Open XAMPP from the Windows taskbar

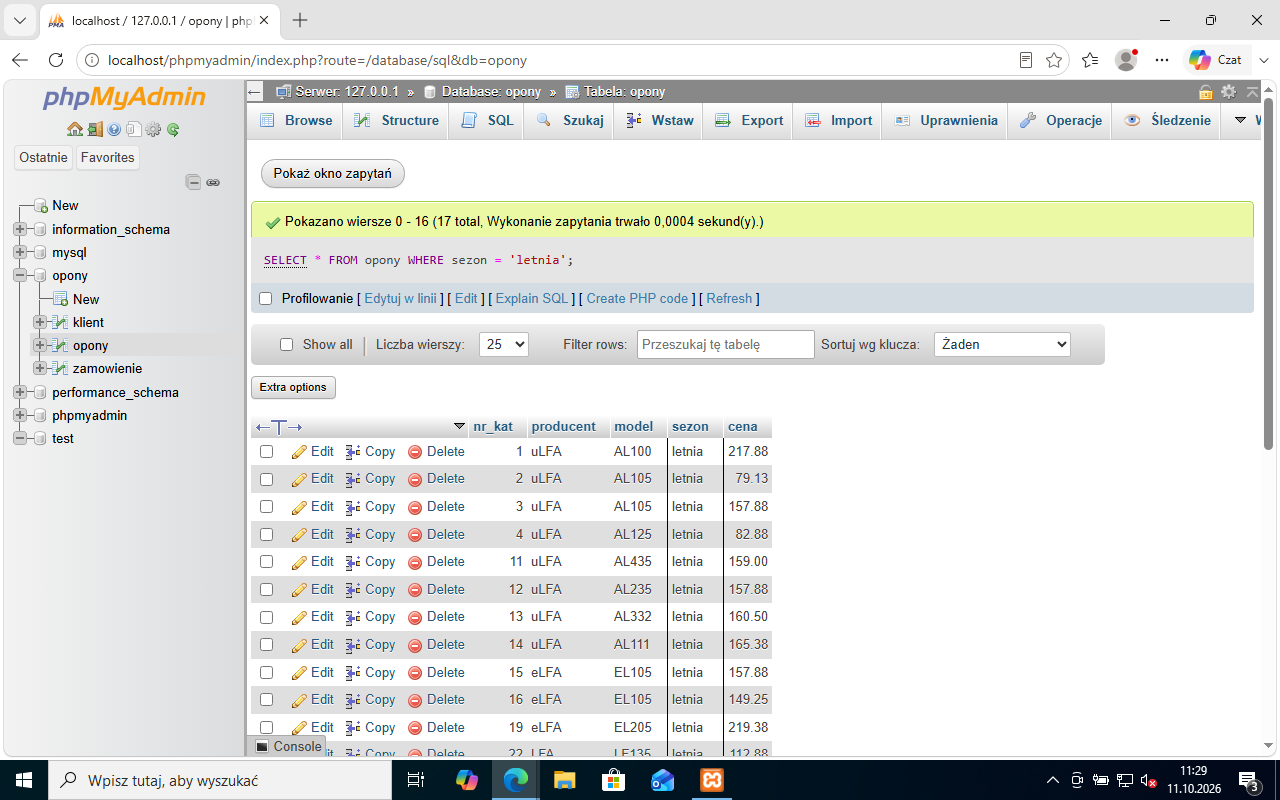pos(711,780)
